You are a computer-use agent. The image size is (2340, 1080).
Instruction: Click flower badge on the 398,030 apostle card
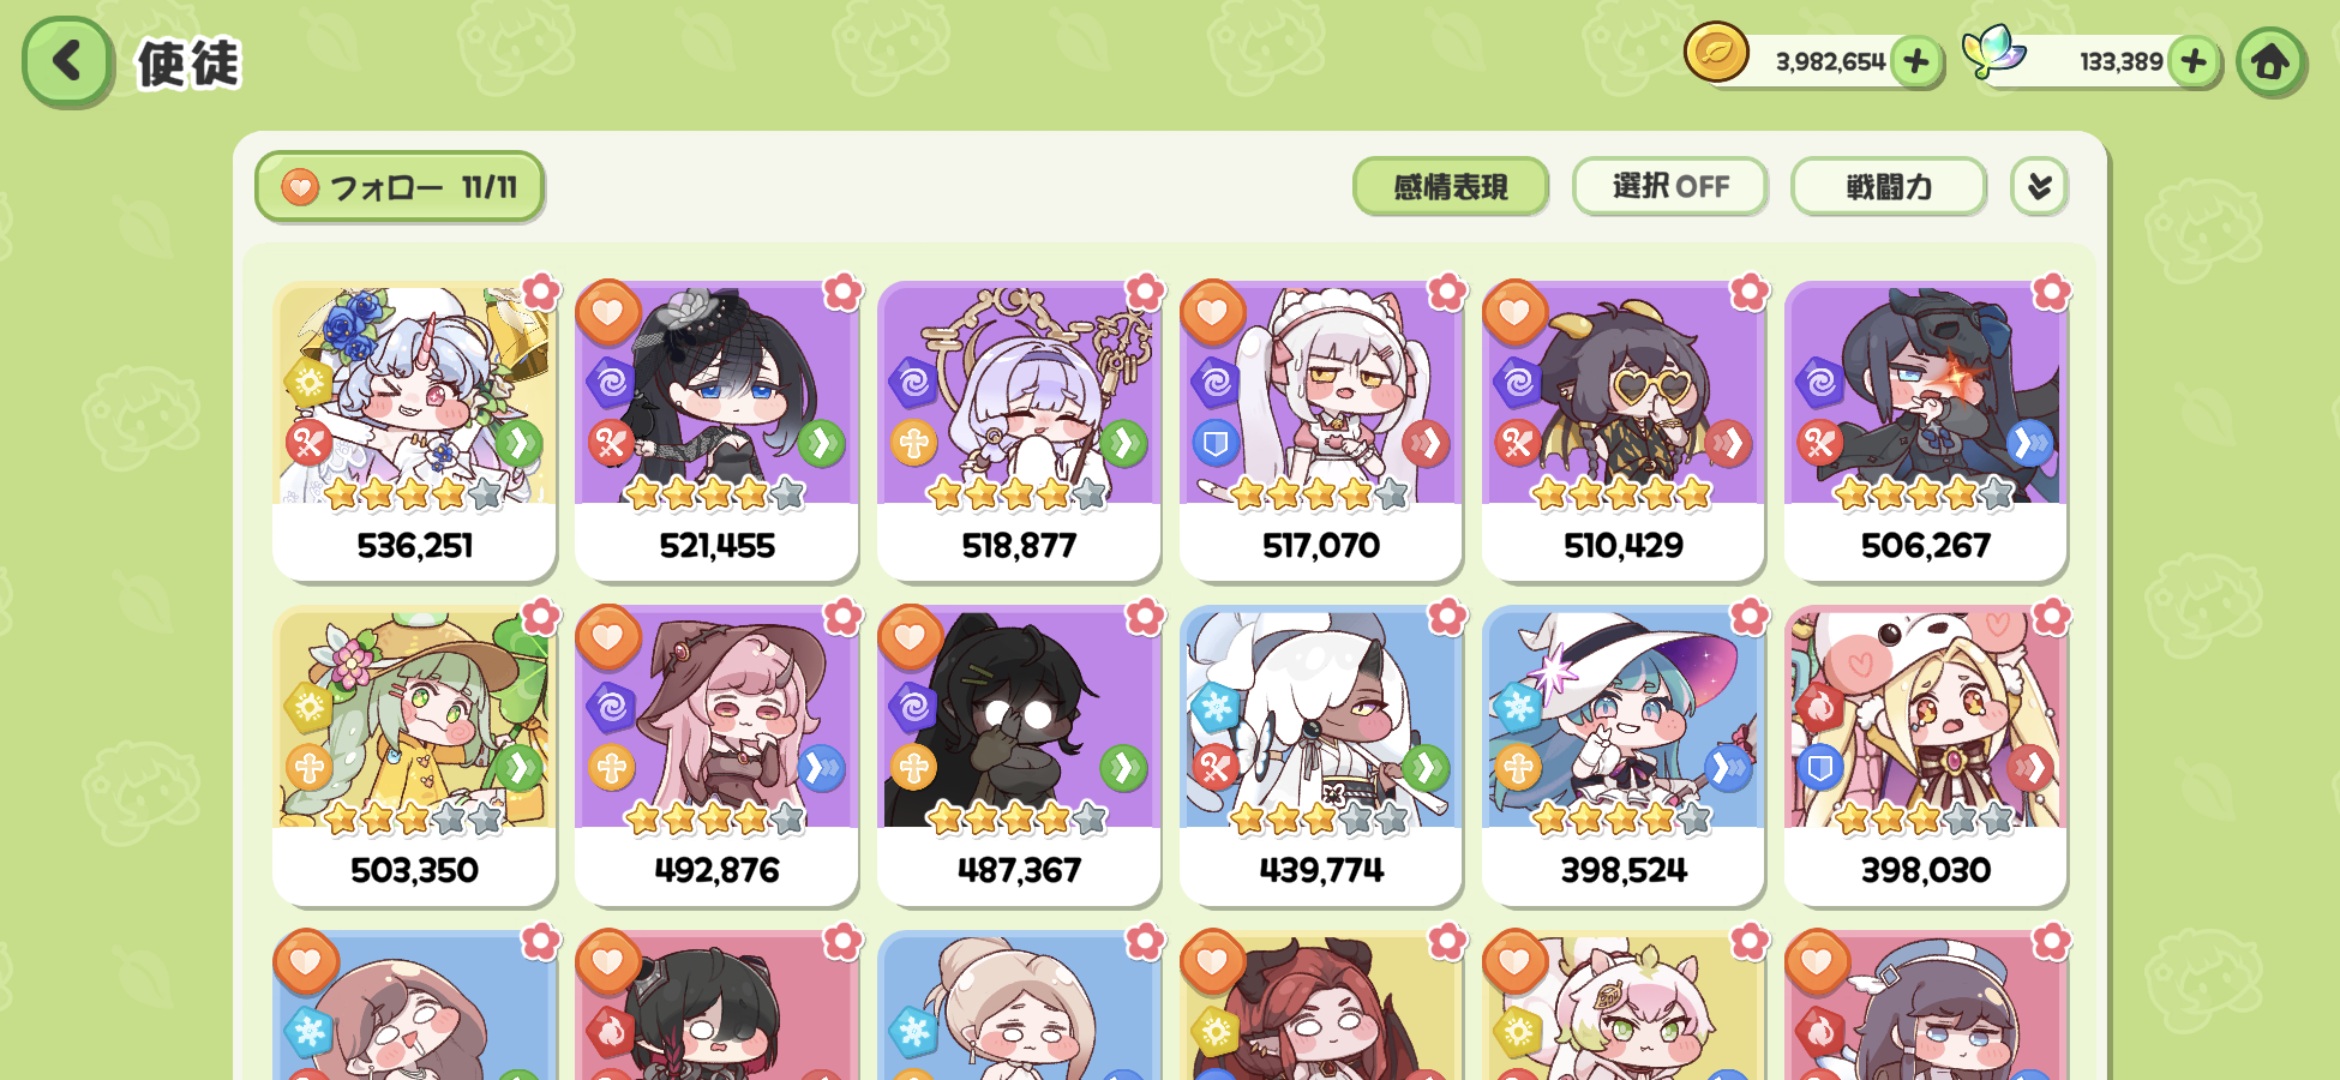pyautogui.click(x=2051, y=617)
